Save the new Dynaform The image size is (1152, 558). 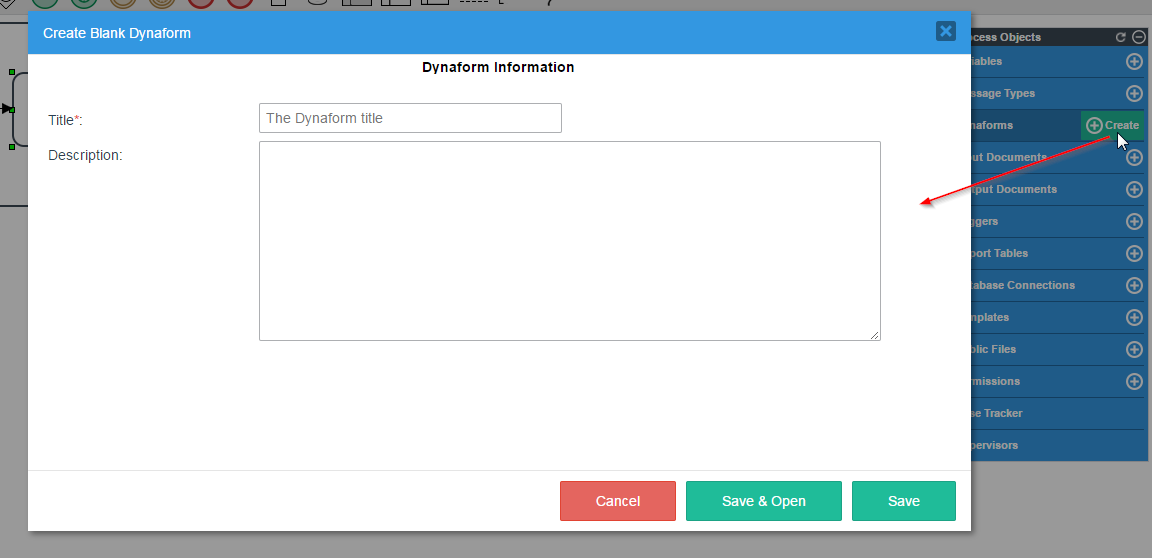point(903,501)
